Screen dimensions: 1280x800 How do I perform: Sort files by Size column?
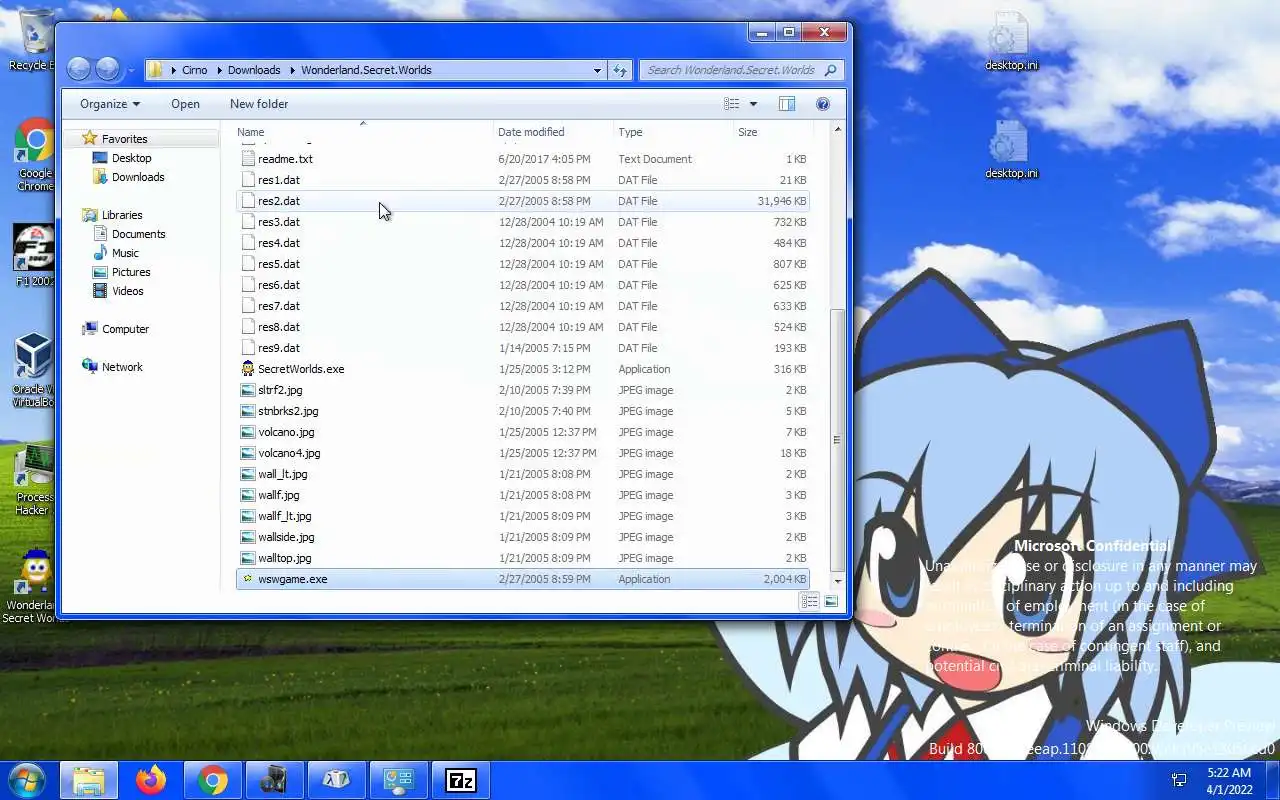point(772,132)
